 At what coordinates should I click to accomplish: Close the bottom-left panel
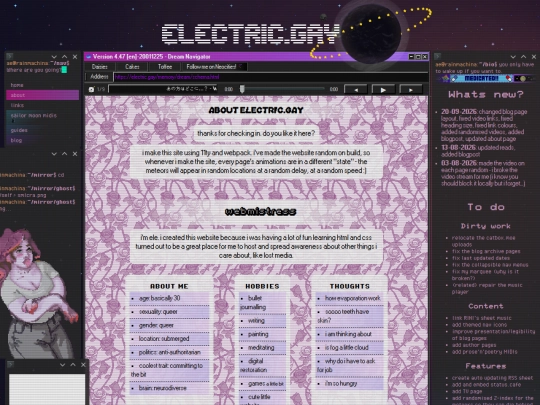pyautogui.click(x=83, y=365)
